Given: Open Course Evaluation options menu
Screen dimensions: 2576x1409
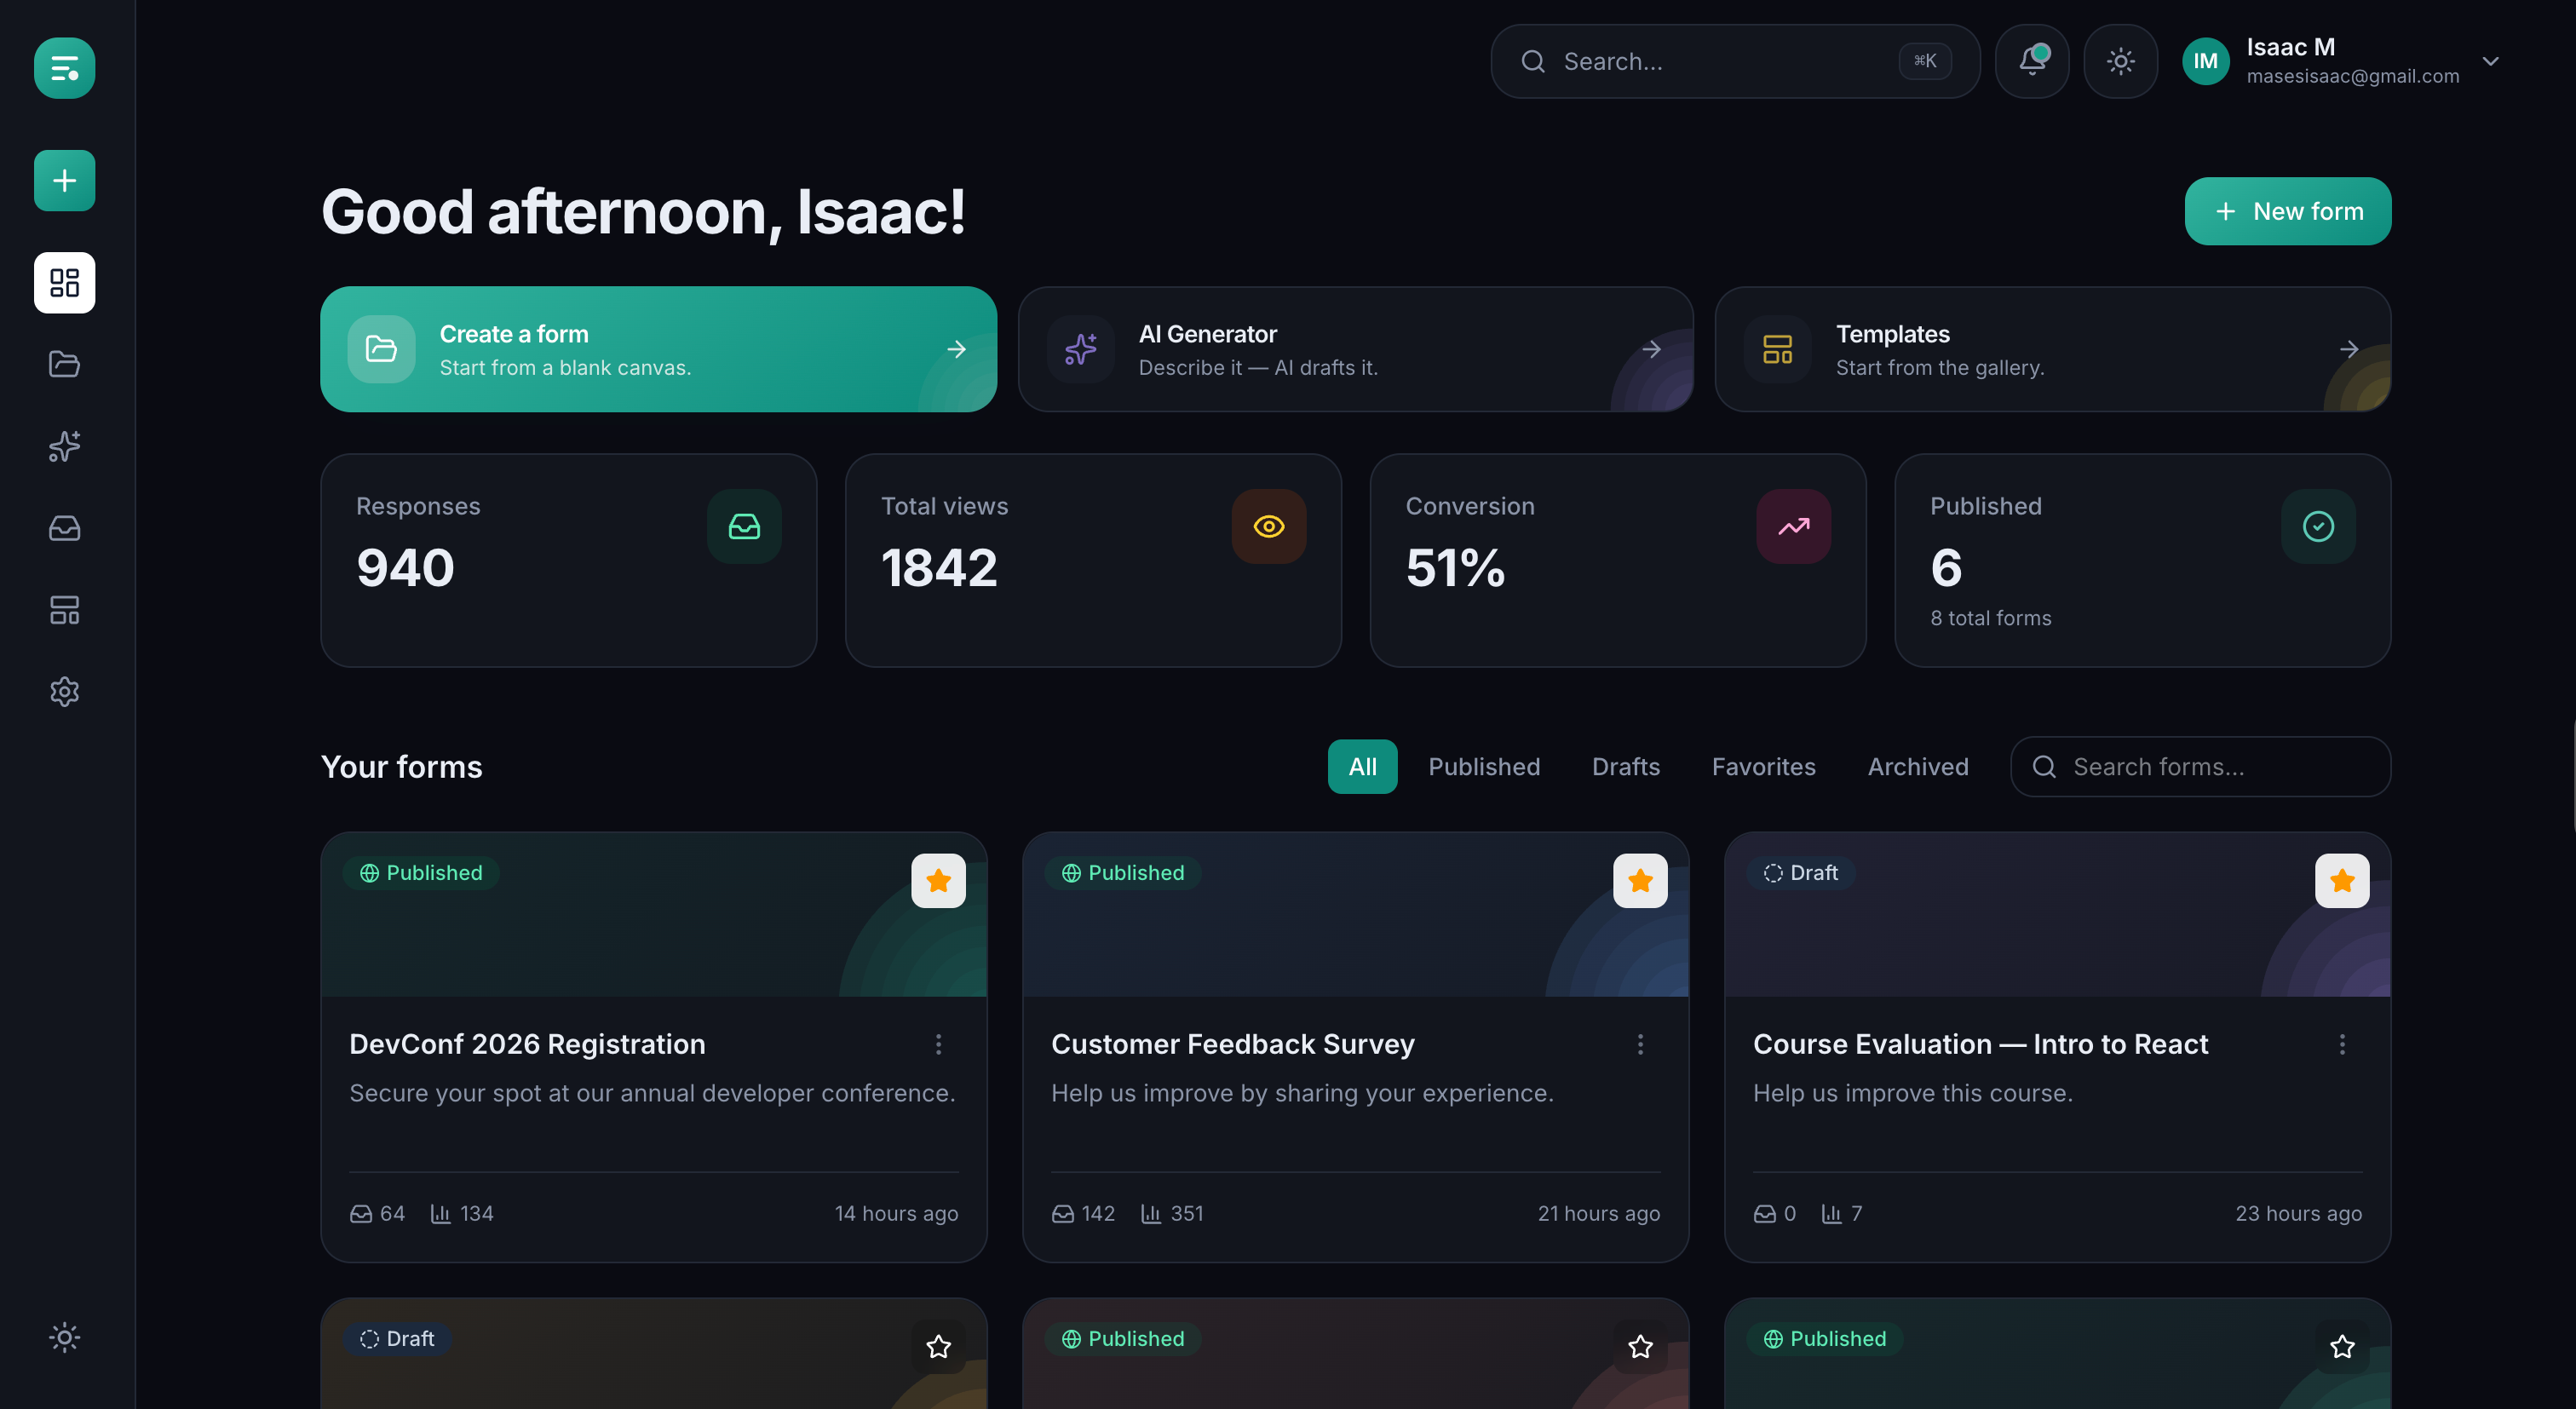Looking at the screenshot, I should point(2342,1044).
